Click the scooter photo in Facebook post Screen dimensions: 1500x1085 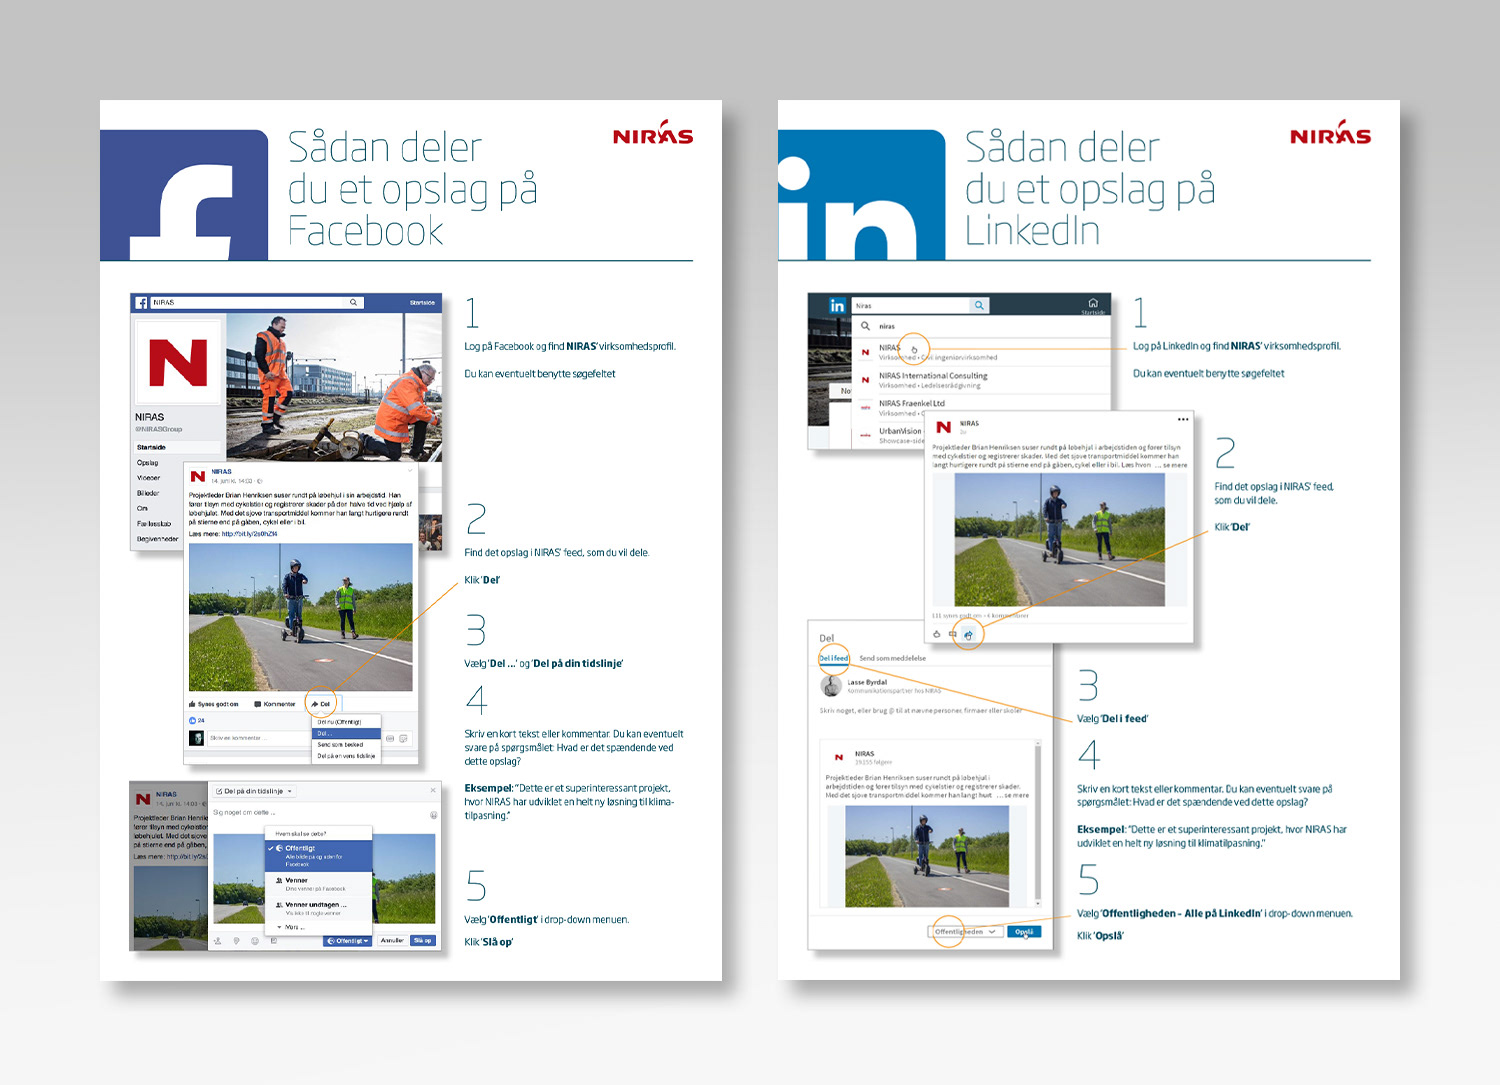301,617
